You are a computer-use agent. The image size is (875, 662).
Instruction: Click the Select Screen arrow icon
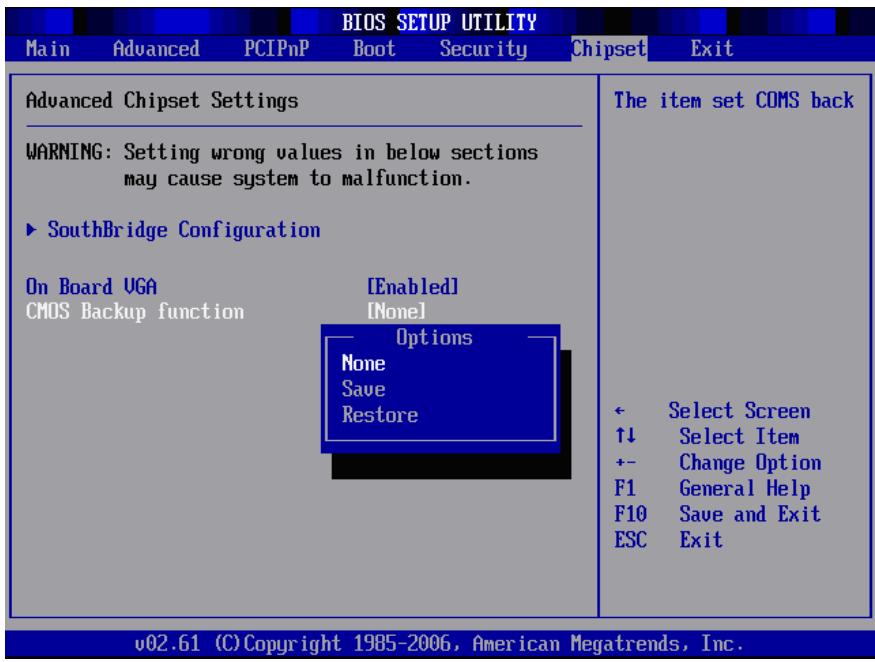(619, 411)
